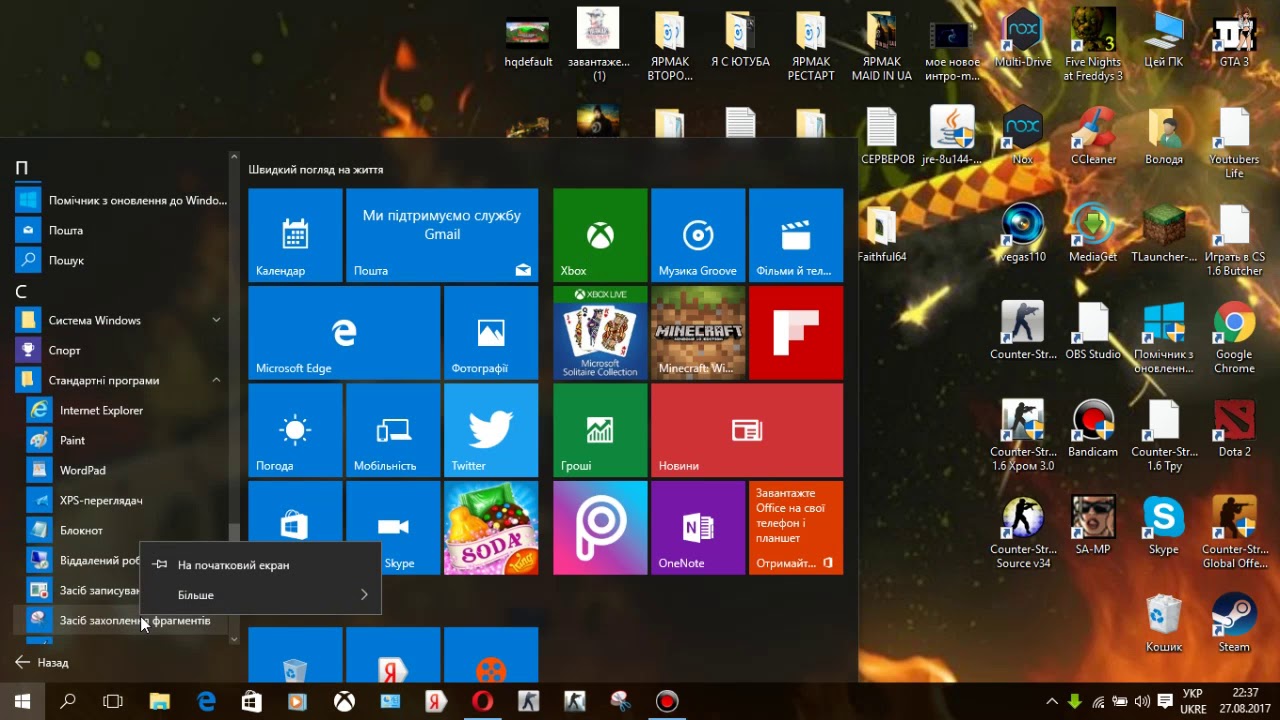This screenshot has height=720, width=1280.
Task: Open the clock showing 22:37
Action: click(x=1246, y=702)
